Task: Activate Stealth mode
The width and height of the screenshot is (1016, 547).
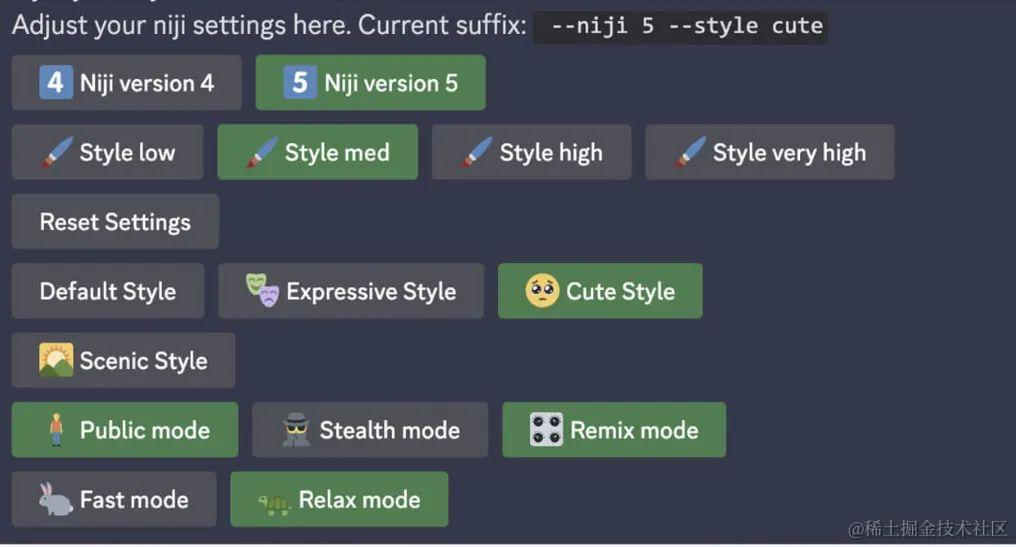Action: pyautogui.click(x=370, y=430)
